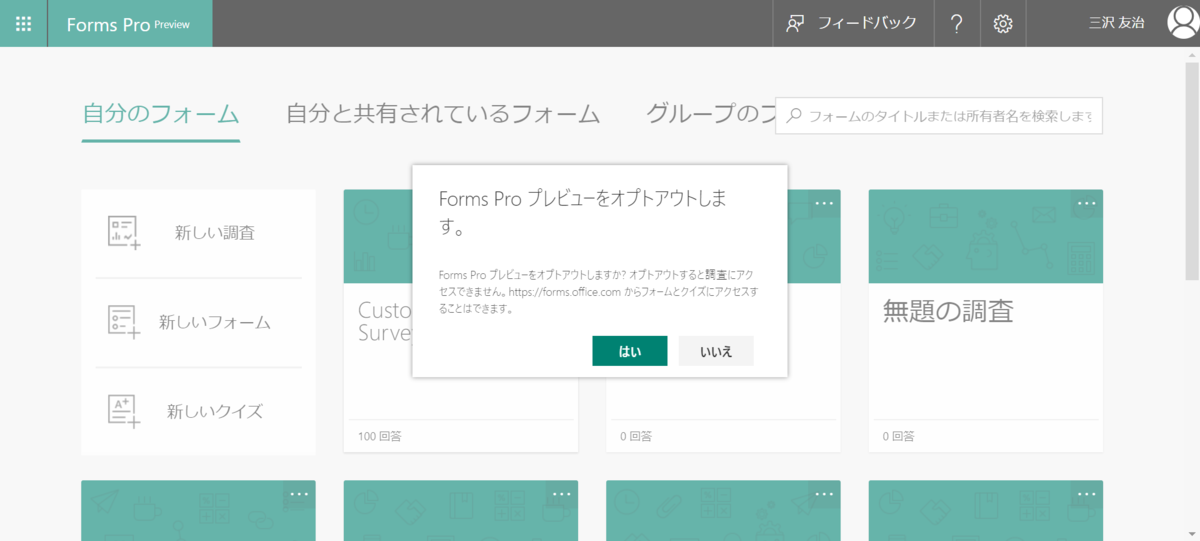This screenshot has width=1200, height=541.
Task: Open the フィードバック feedback button
Action: [852, 23]
